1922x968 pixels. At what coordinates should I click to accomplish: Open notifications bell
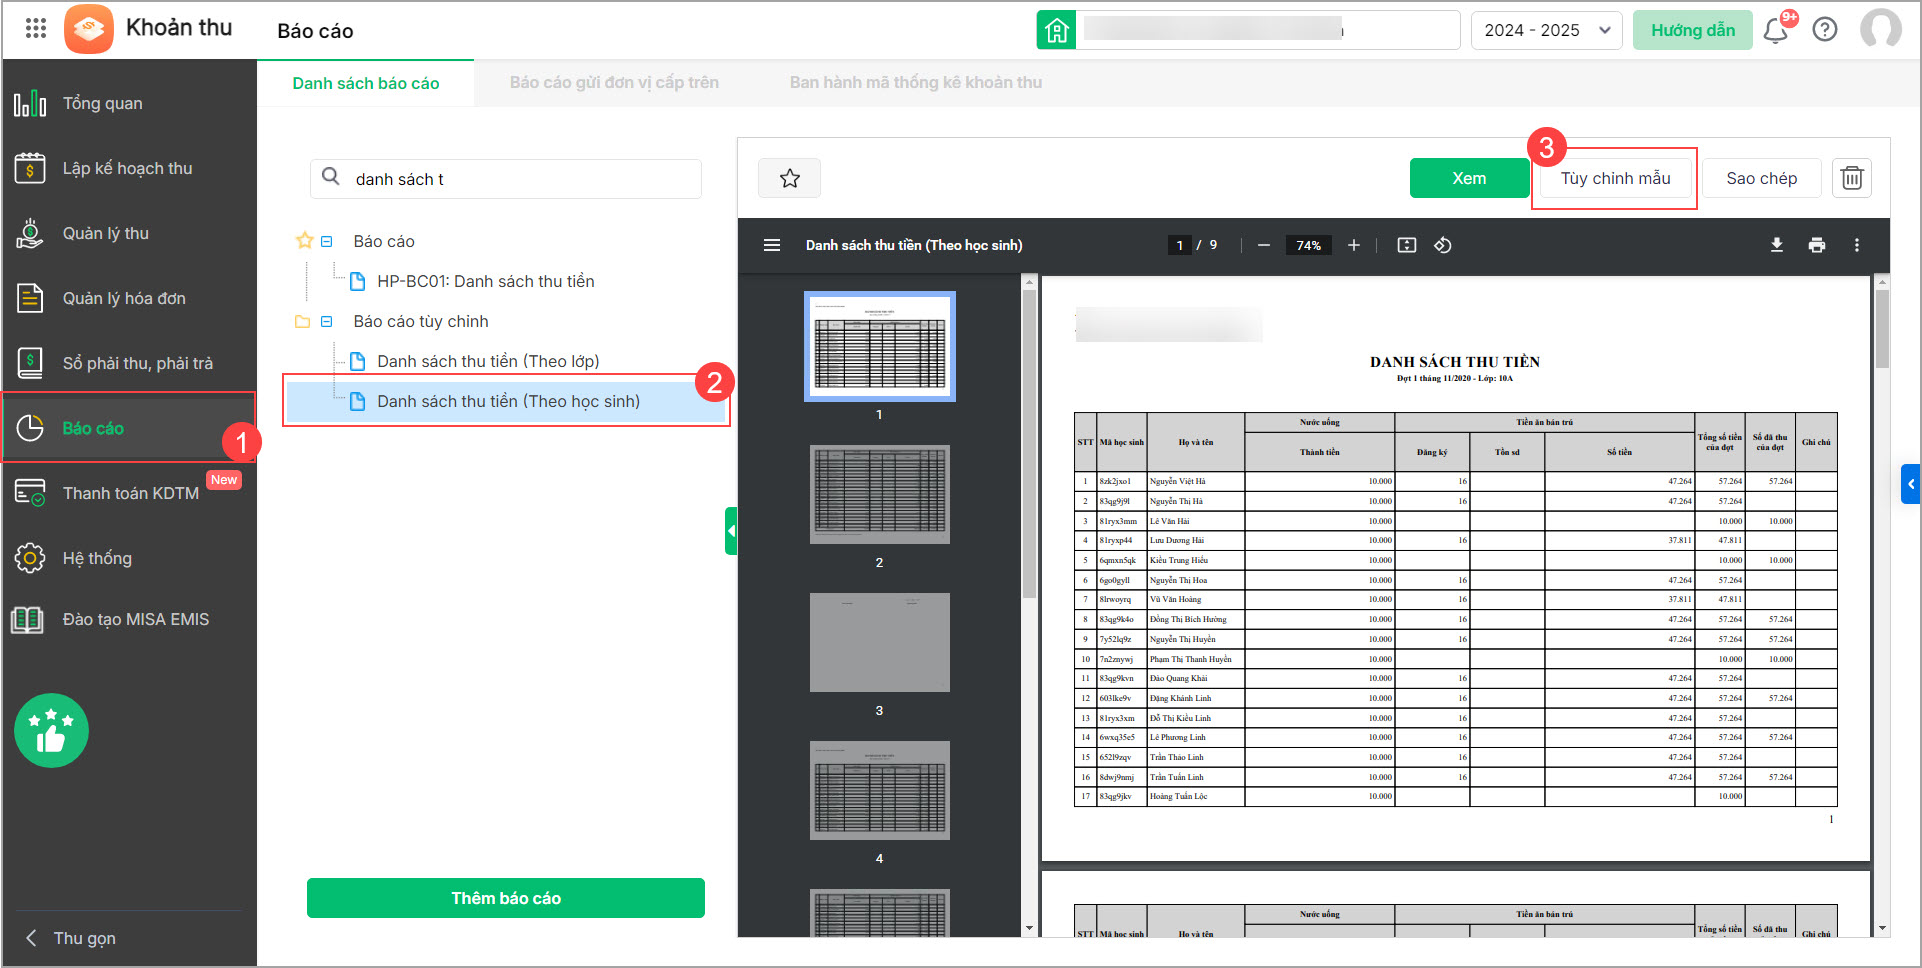pos(1776,30)
